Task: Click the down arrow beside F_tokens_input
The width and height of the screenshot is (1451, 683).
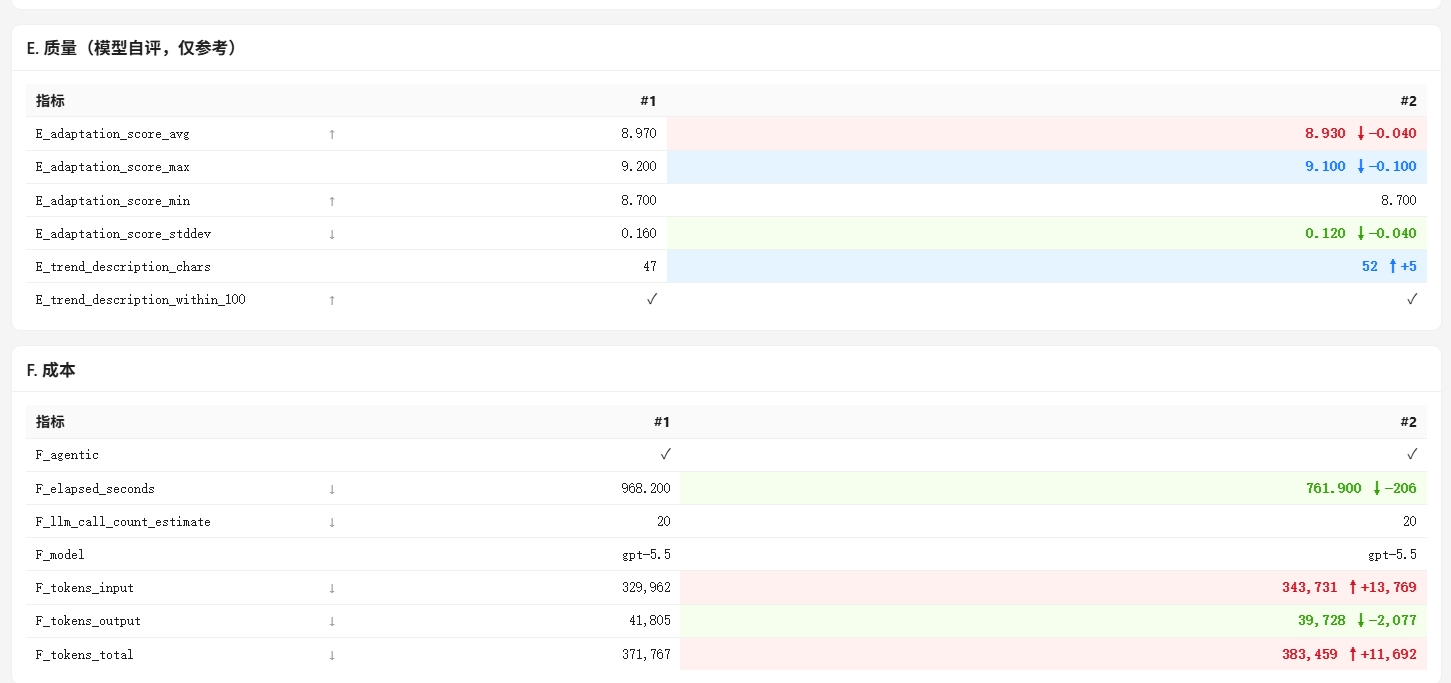Action: coord(332,588)
